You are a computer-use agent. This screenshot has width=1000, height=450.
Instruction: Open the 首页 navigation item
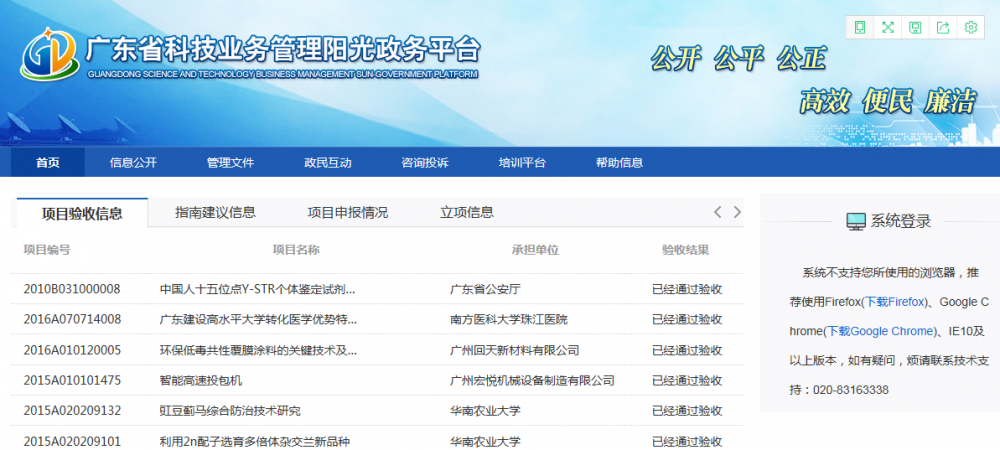(47, 163)
